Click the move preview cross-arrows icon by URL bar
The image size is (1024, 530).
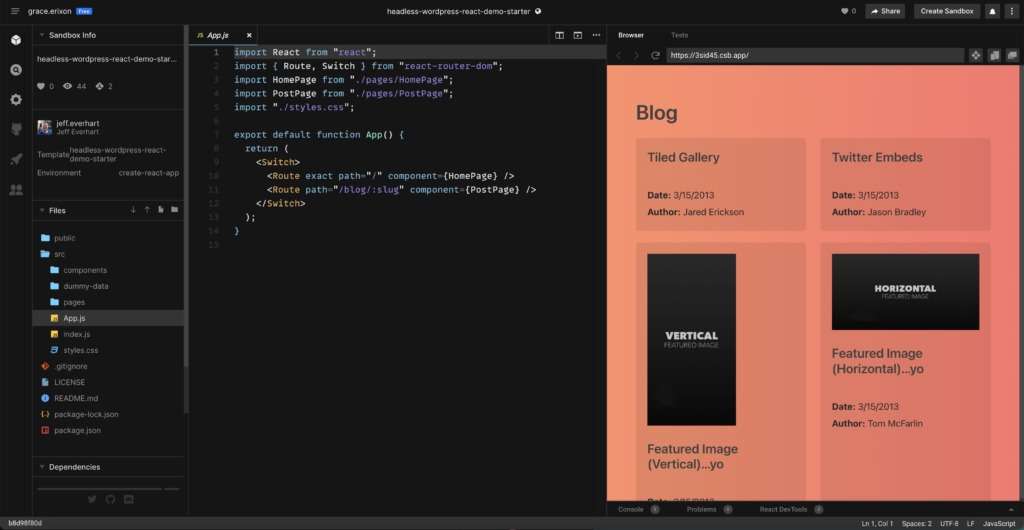click(976, 55)
